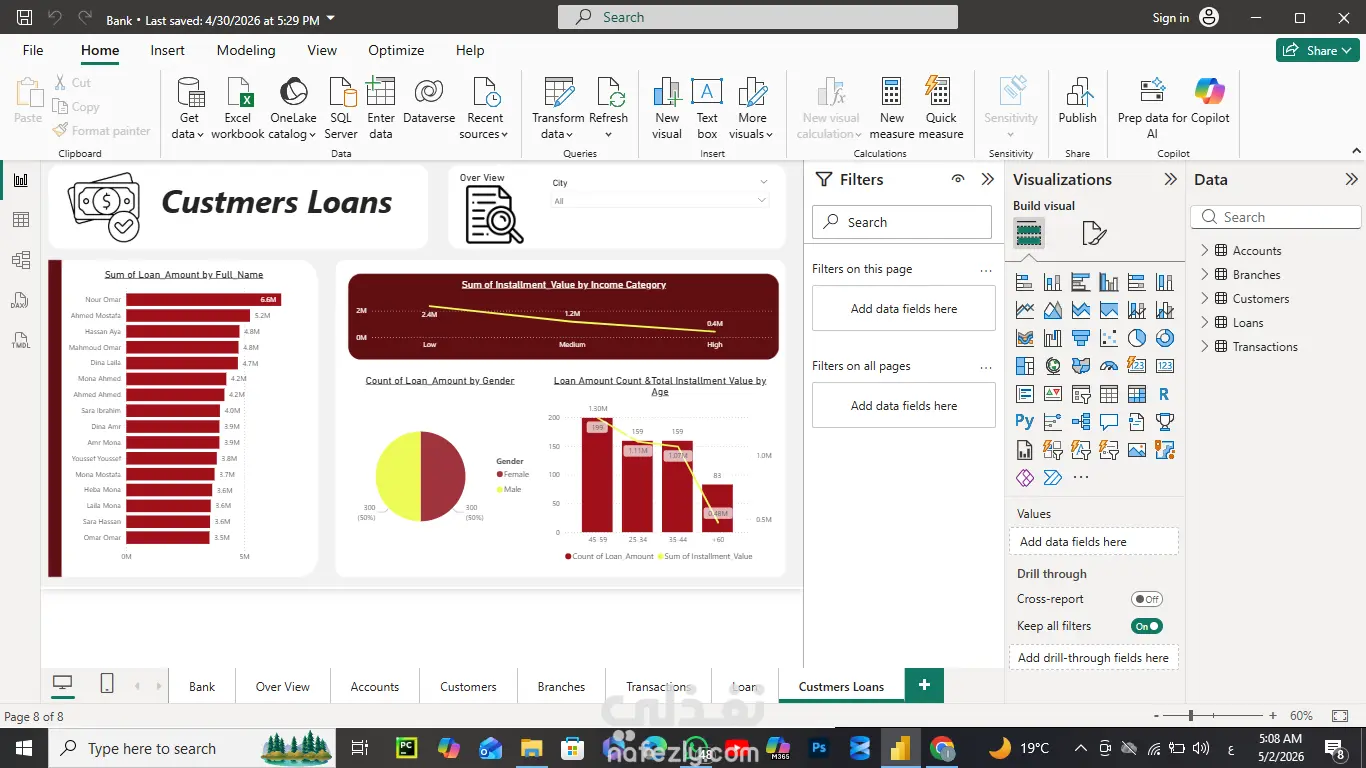Expand the Accounts table fields

(1205, 251)
